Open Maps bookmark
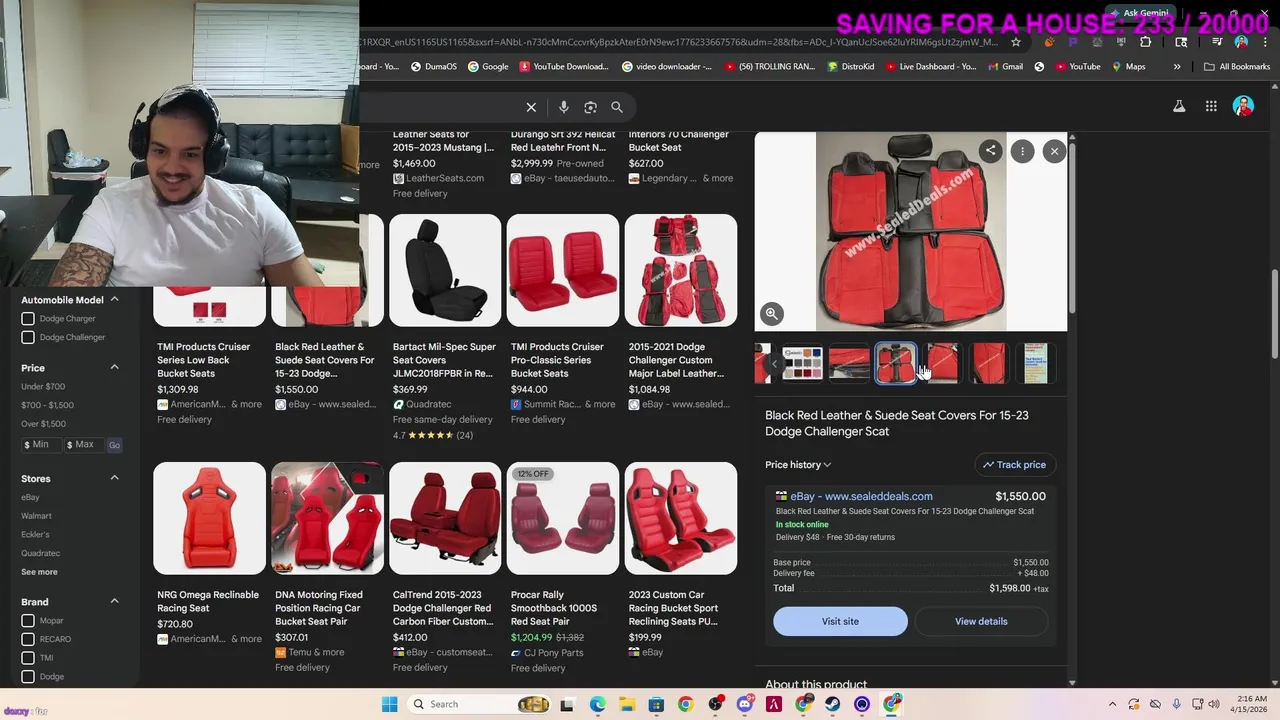1280x720 pixels. point(1127,67)
